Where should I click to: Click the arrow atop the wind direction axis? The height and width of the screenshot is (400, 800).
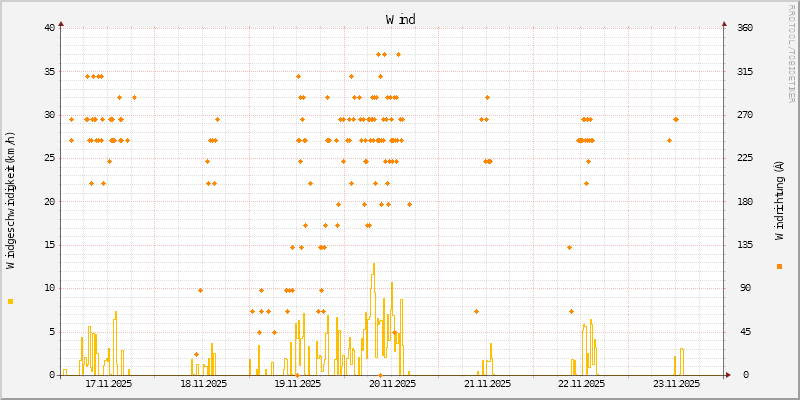coord(724,22)
